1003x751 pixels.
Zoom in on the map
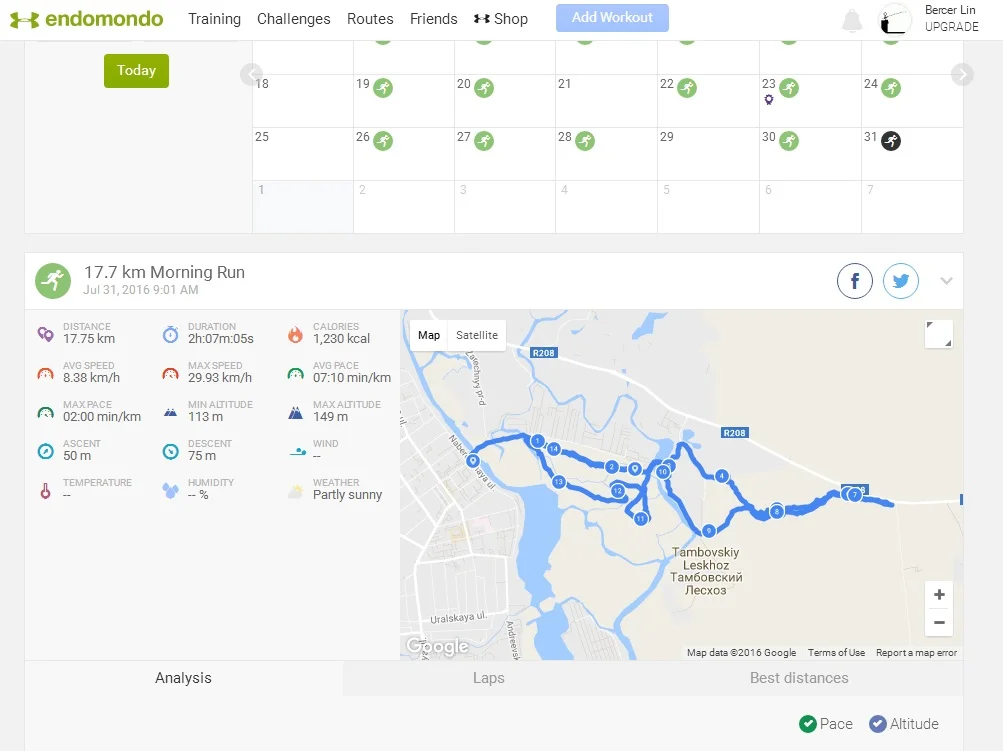point(939,595)
